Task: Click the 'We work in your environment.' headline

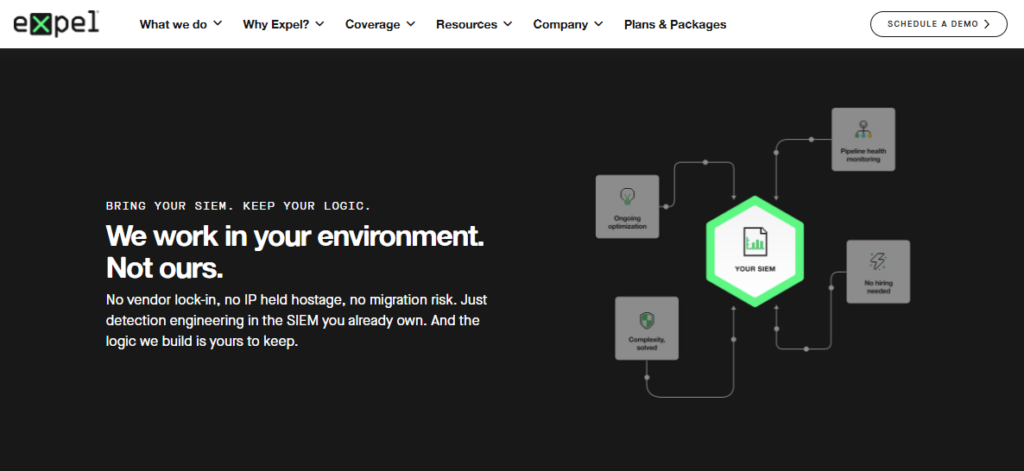Action: pyautogui.click(x=295, y=236)
